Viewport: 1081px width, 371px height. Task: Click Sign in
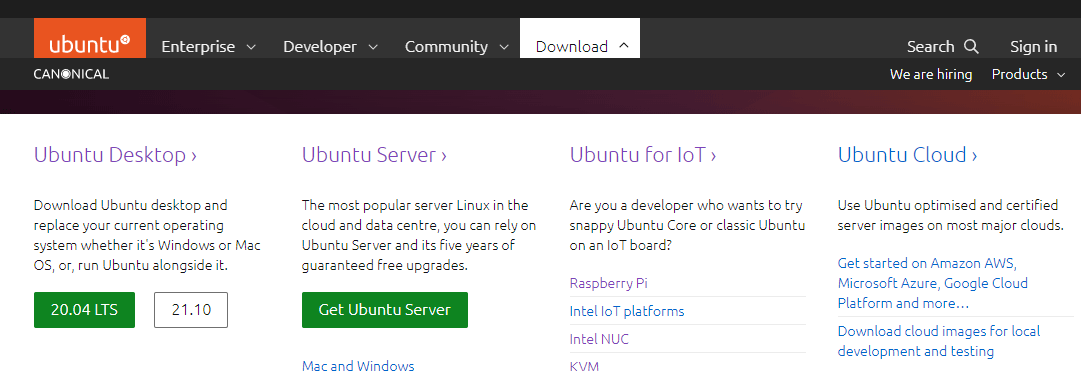click(1033, 46)
